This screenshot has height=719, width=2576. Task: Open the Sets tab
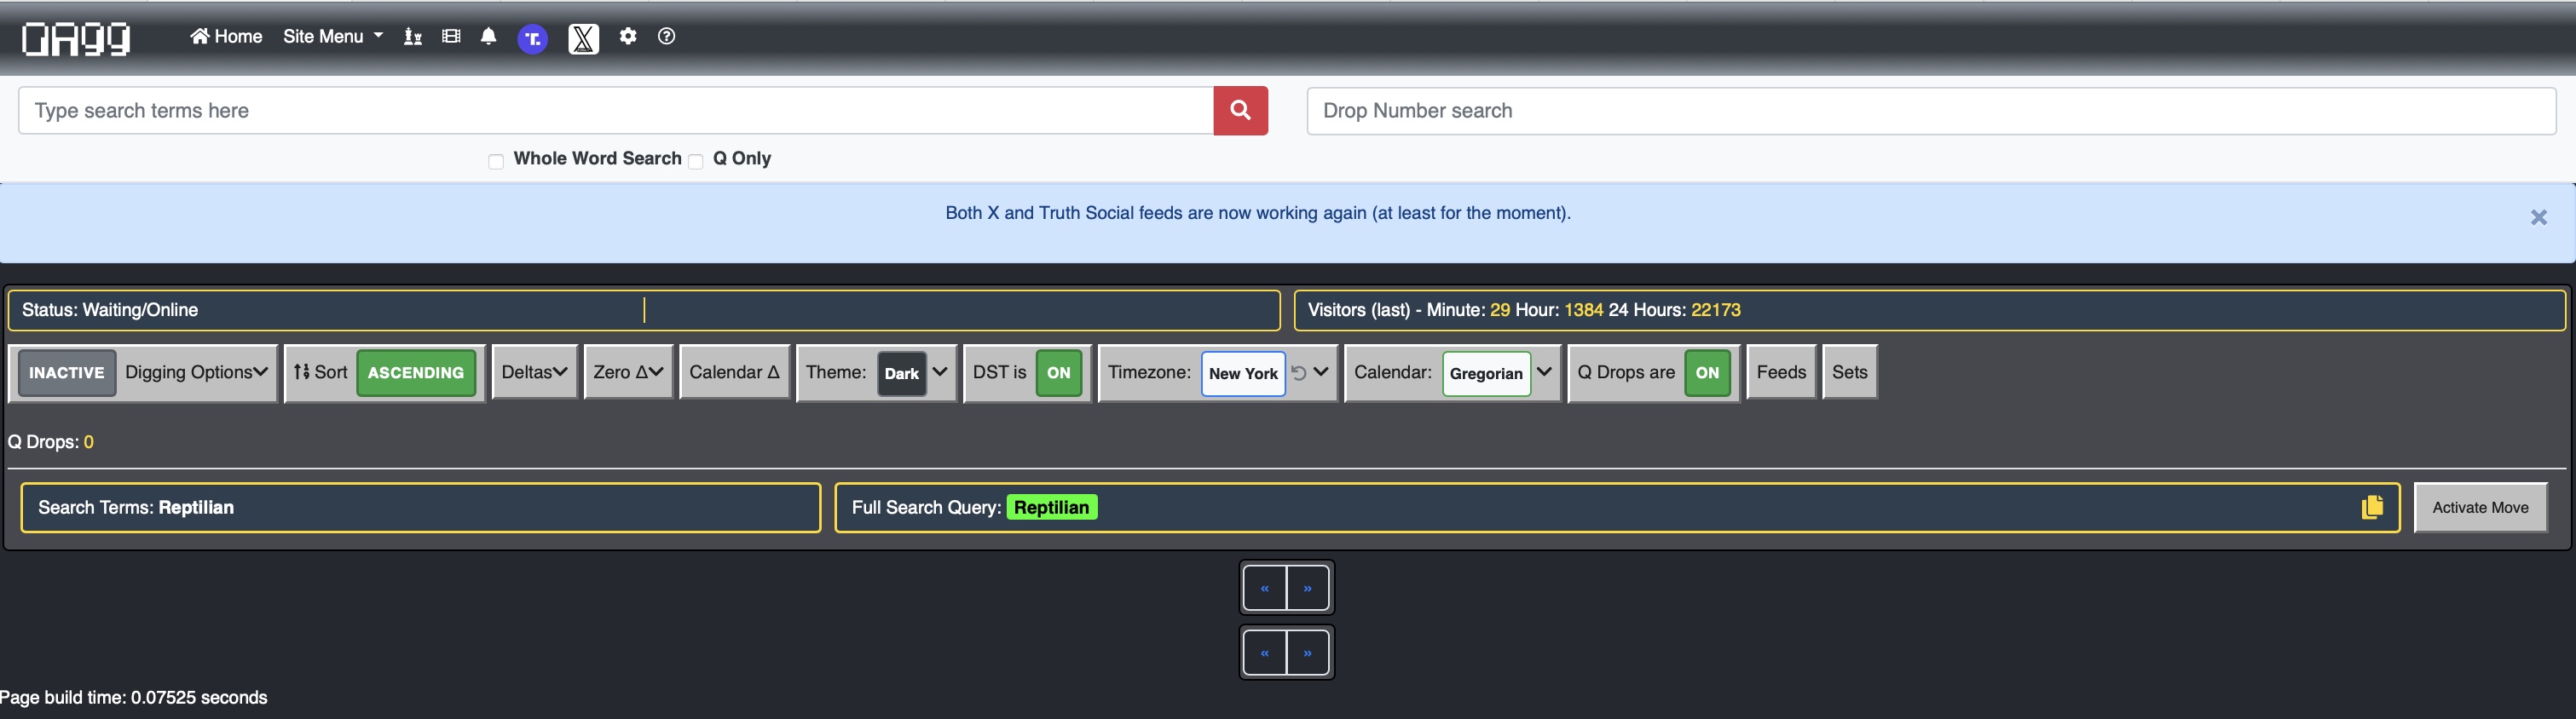[x=1849, y=373]
